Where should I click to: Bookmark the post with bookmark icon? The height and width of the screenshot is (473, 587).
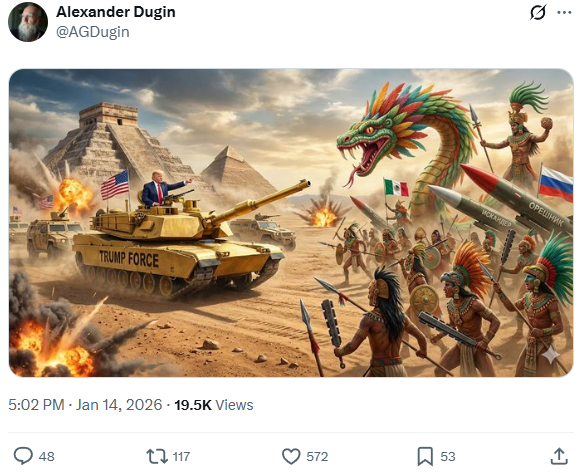[x=425, y=456]
